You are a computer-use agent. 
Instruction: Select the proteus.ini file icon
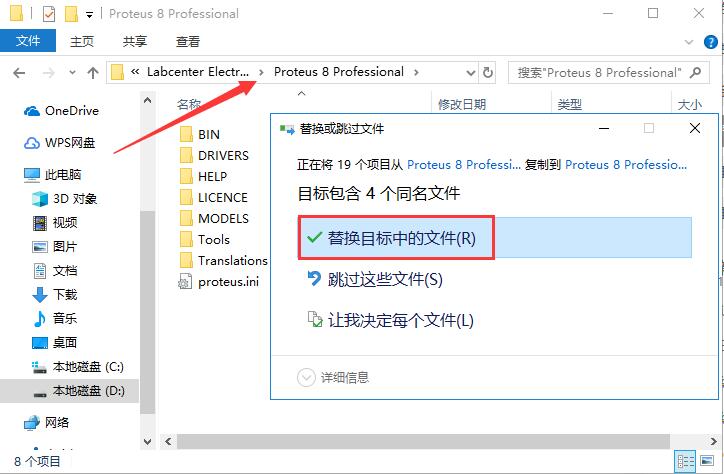click(x=185, y=282)
